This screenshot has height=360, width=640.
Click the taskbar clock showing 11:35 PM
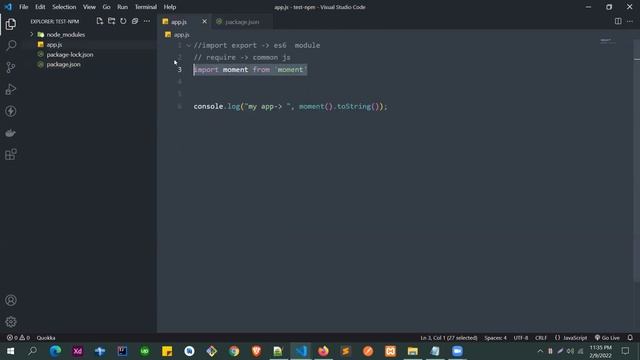(x=600, y=351)
